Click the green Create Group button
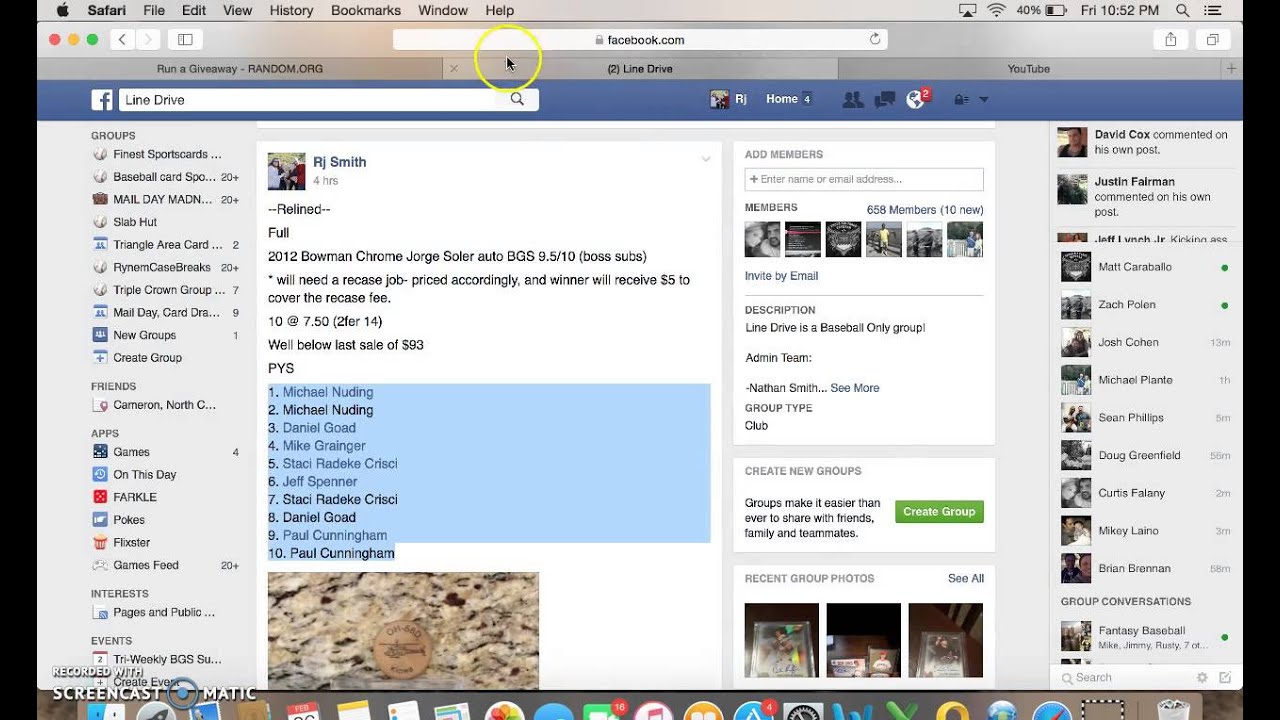 coord(939,511)
